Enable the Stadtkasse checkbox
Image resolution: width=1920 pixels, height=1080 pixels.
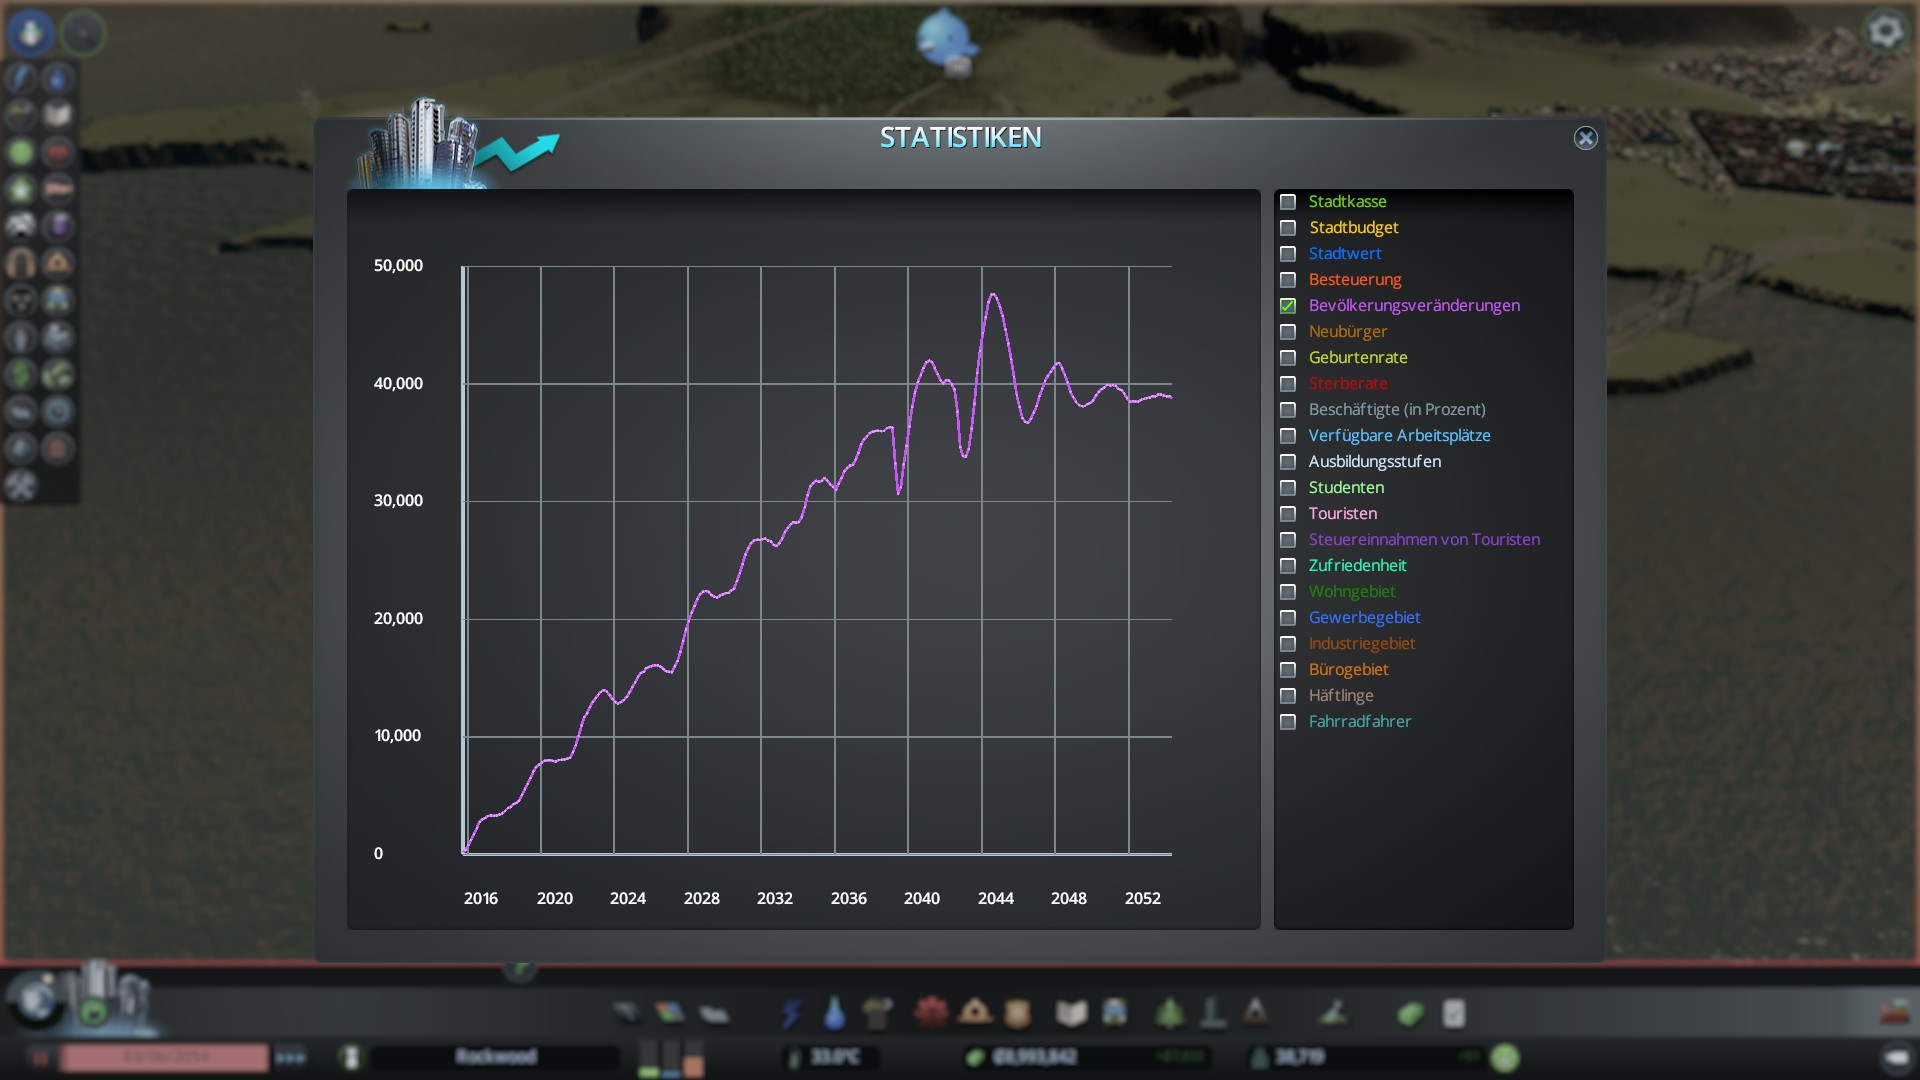pos(1288,202)
